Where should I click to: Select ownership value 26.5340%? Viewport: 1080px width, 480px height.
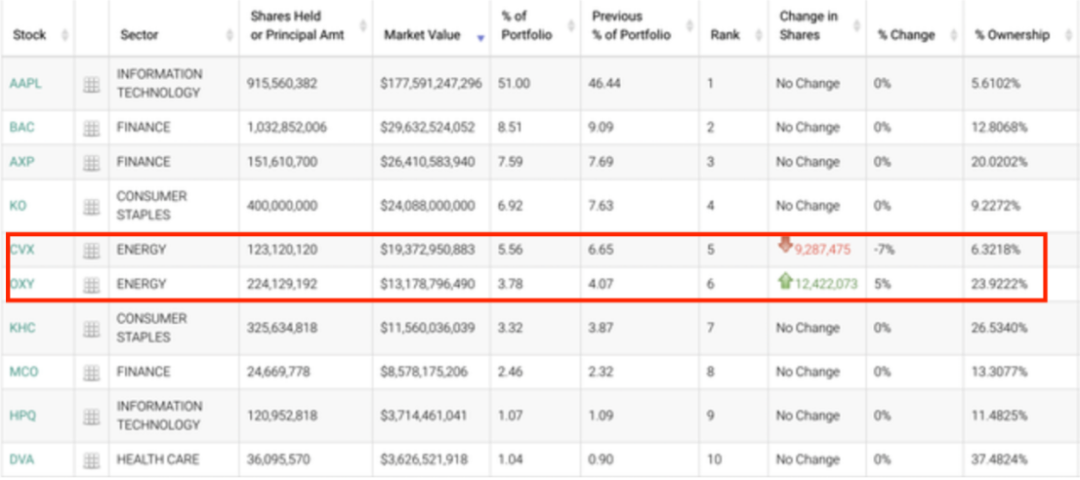point(1001,328)
